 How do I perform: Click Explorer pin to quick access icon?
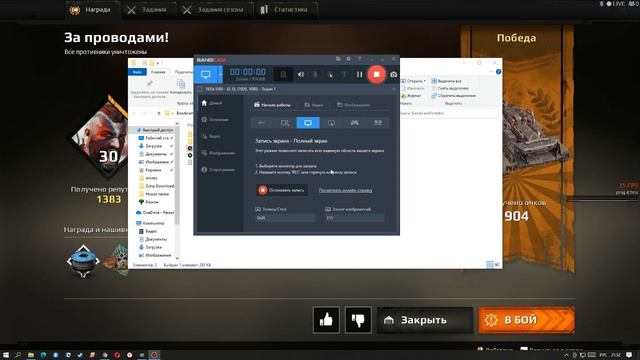pyautogui.click(x=149, y=84)
